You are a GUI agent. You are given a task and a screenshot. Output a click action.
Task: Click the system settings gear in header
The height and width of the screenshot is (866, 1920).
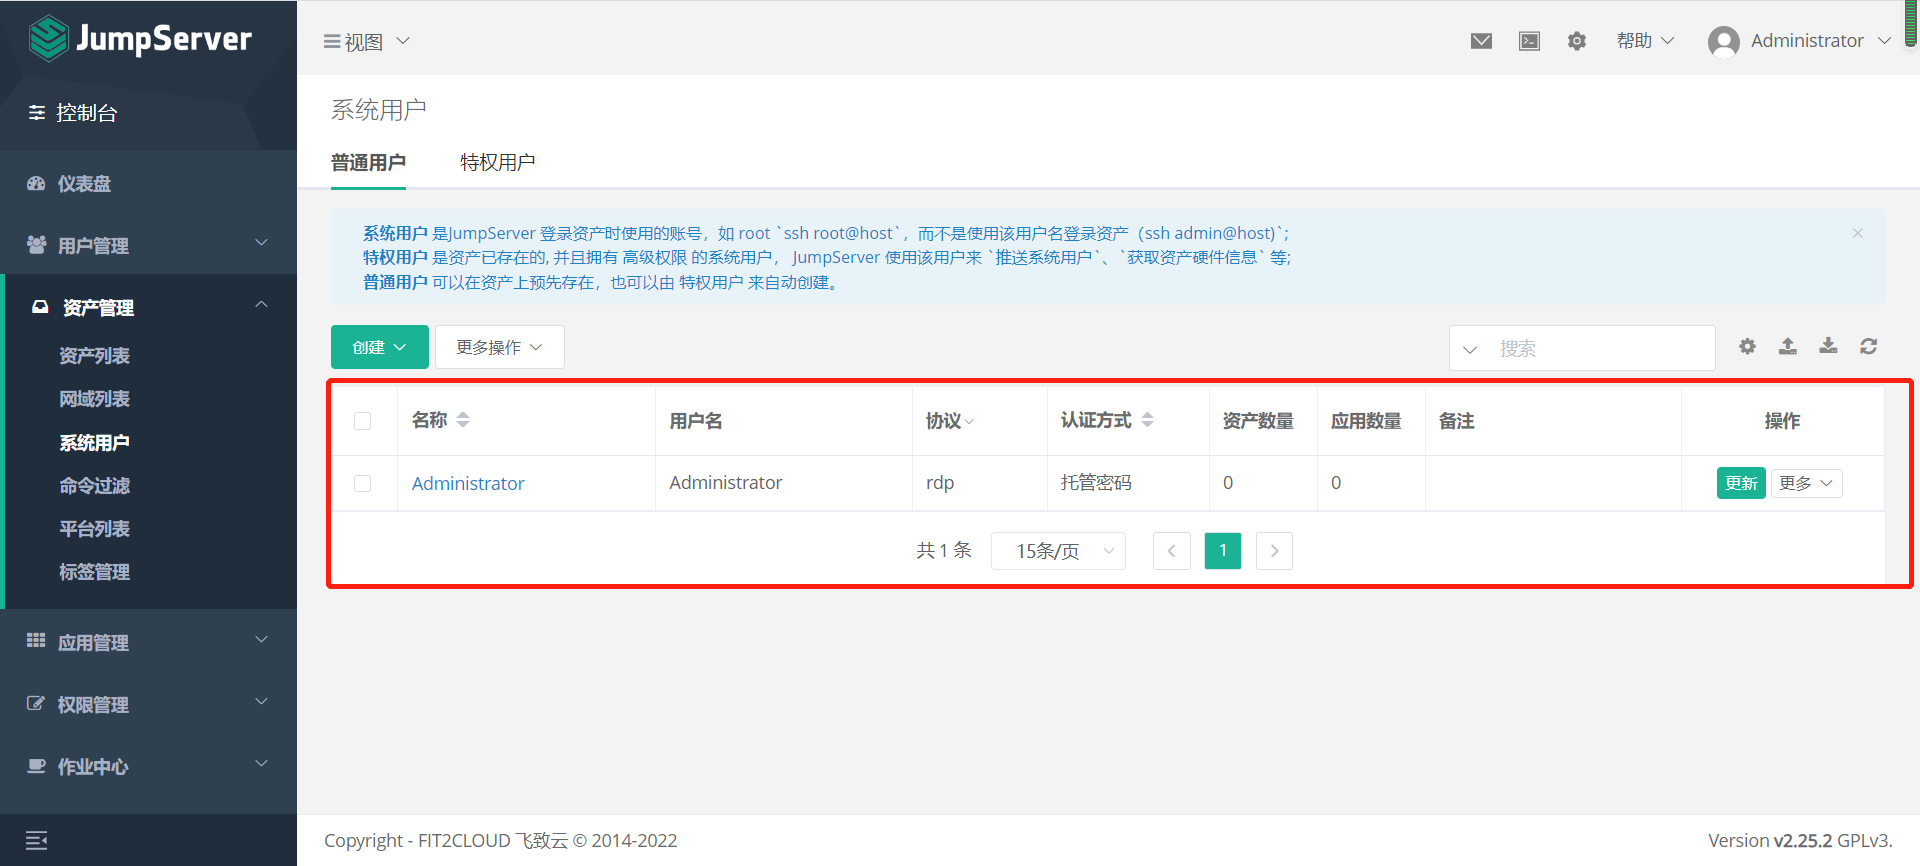point(1577,41)
